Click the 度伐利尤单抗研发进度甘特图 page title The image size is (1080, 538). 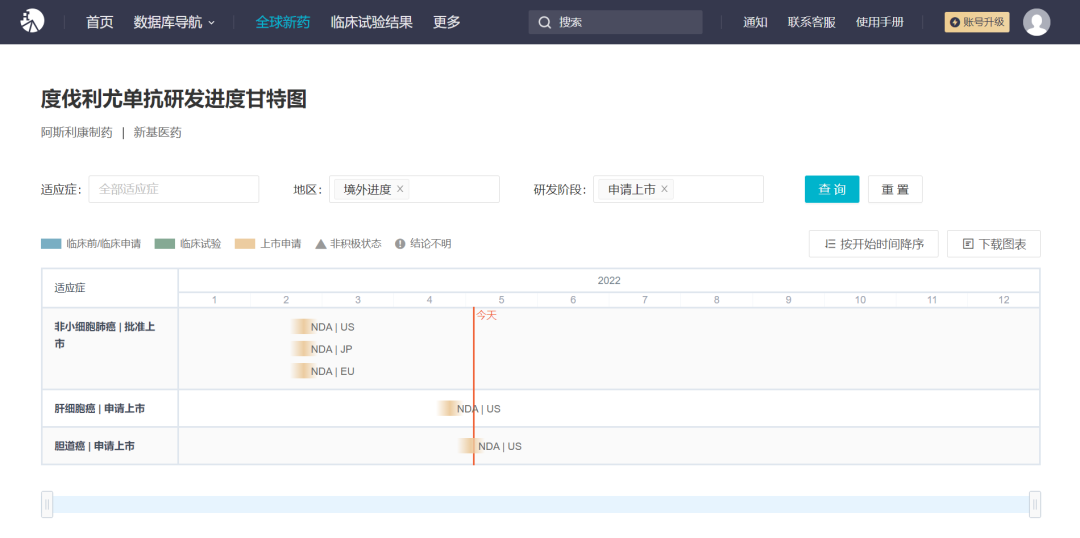174,99
